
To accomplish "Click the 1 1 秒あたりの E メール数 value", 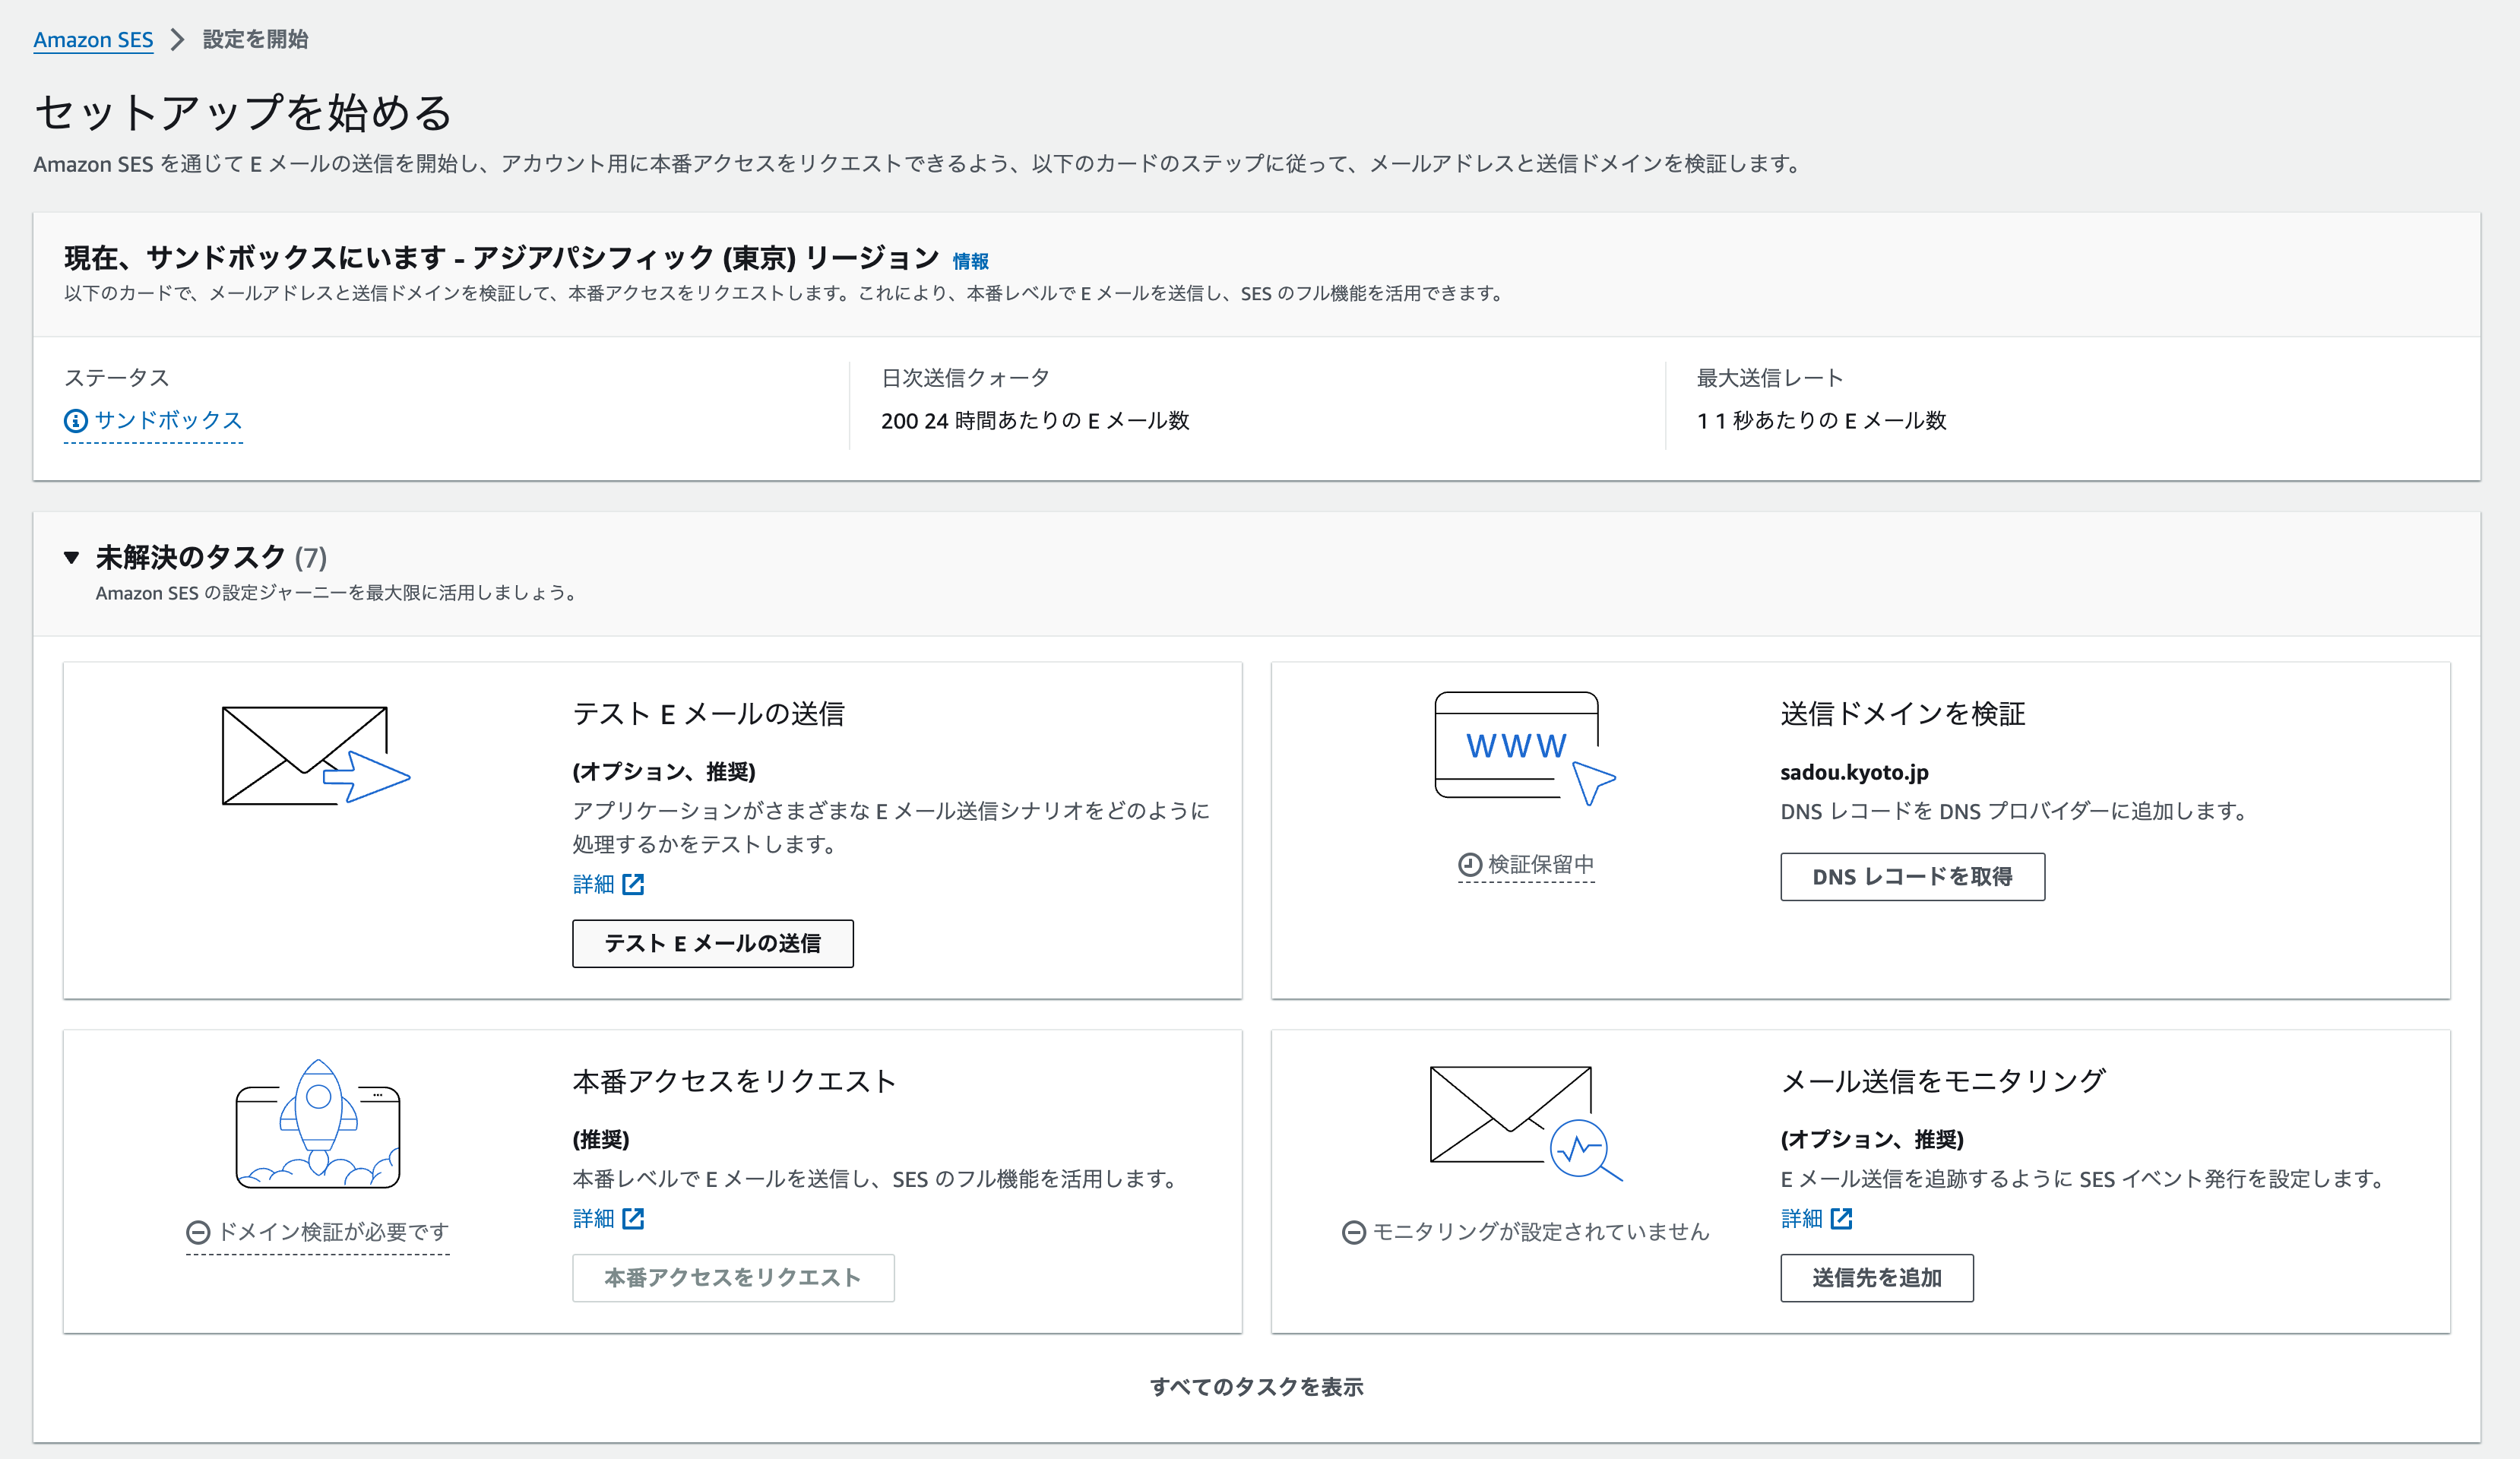I will coord(1822,420).
